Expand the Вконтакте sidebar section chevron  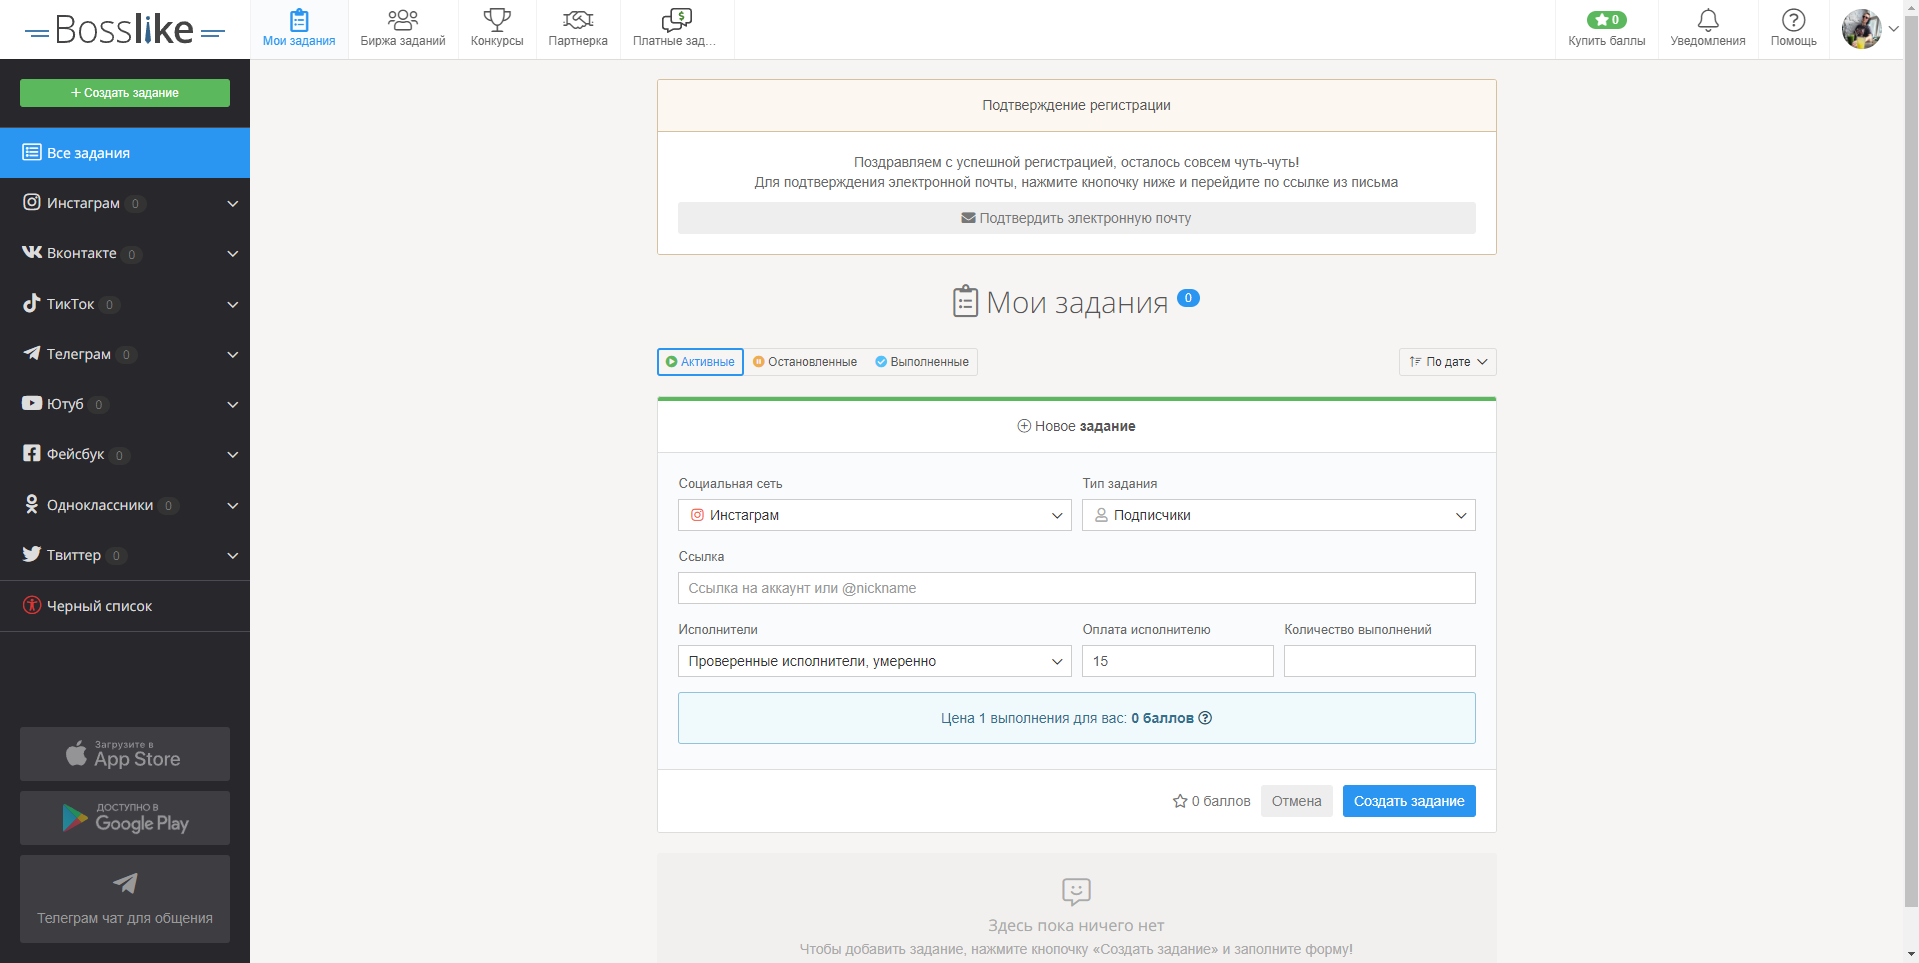tap(233, 253)
